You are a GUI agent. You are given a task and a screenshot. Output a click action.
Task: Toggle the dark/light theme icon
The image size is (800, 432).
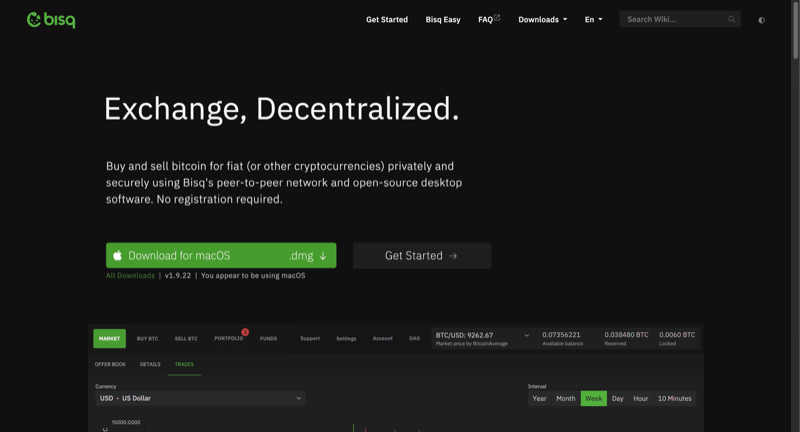761,20
